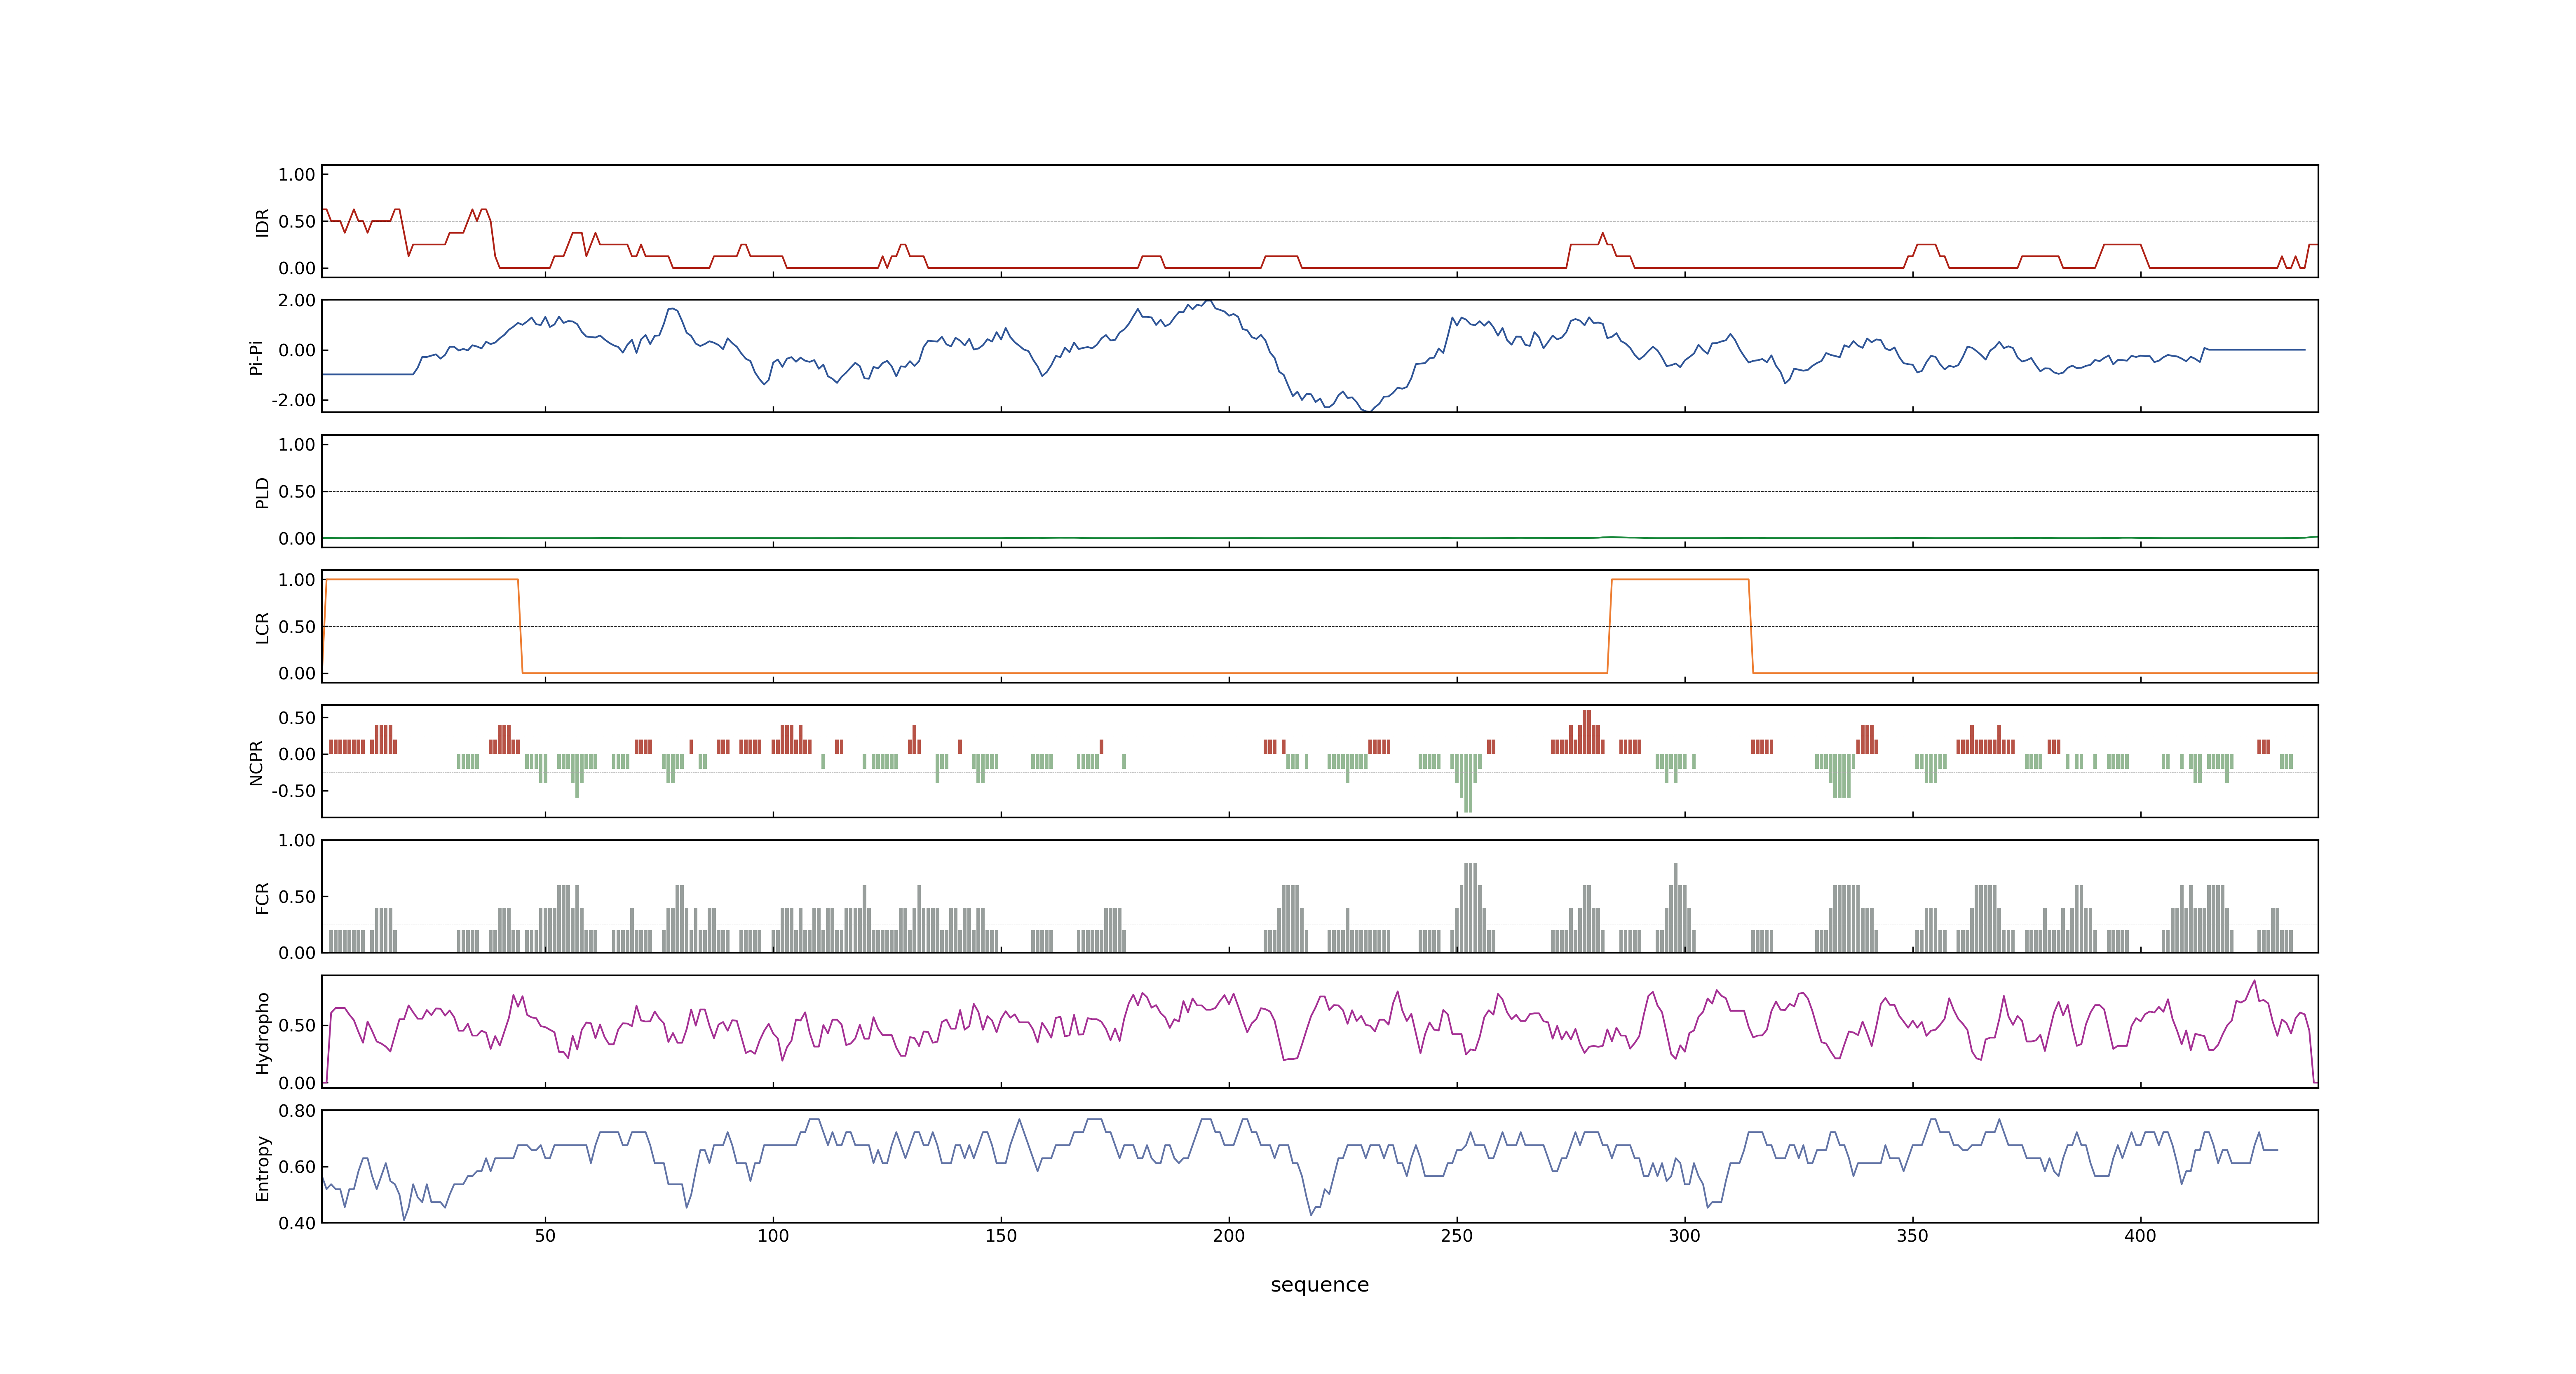
Task: Click the x-axis tick label 100
Action: pos(773,1236)
